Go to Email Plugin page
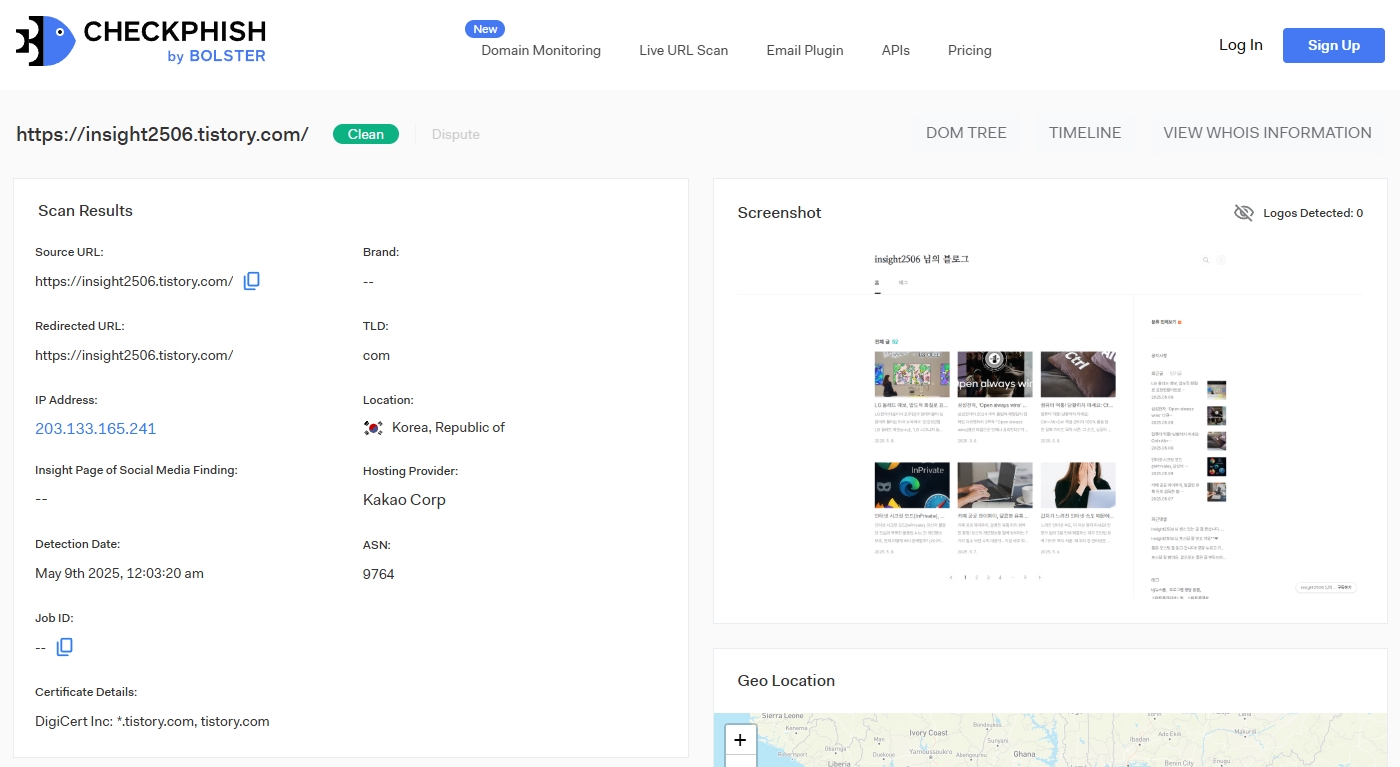The height and width of the screenshot is (767, 1400). click(x=805, y=50)
